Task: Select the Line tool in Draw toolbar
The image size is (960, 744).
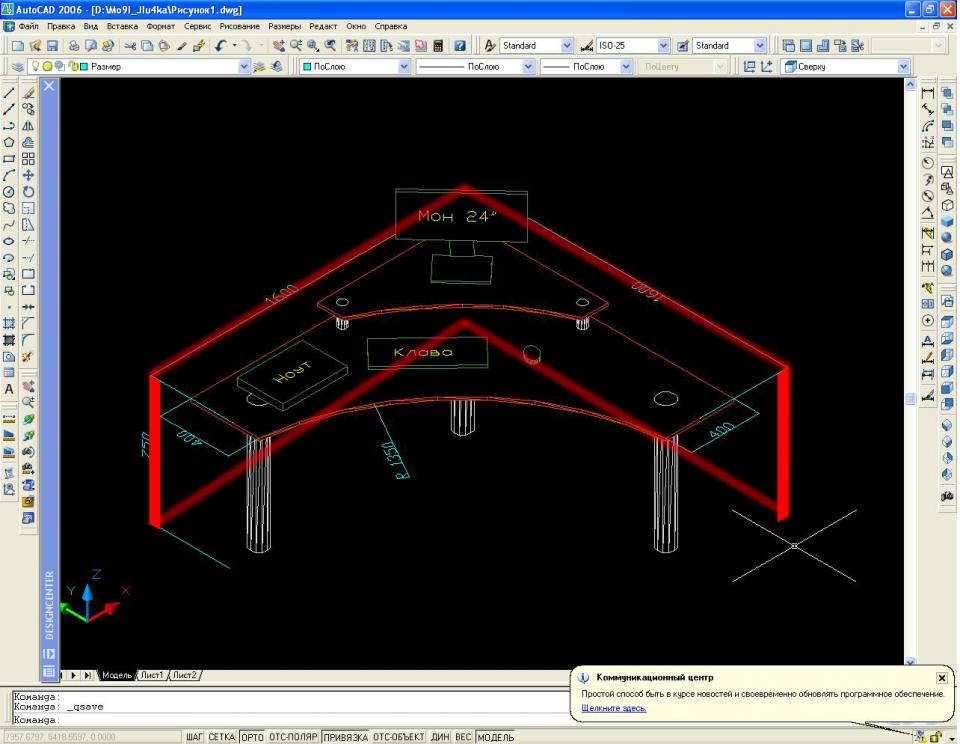Action: click(x=9, y=92)
